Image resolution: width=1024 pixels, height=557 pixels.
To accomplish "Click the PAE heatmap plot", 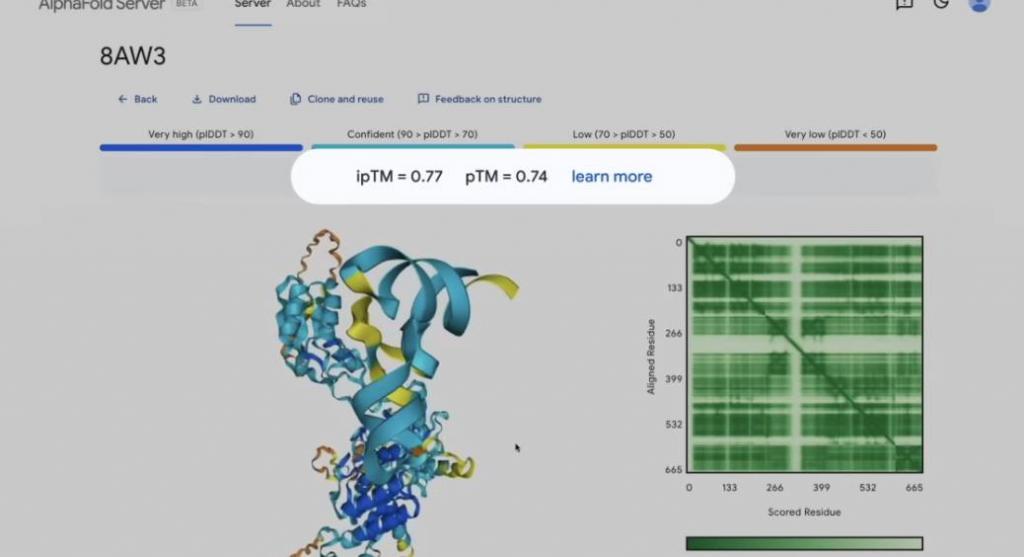I will [x=805, y=355].
